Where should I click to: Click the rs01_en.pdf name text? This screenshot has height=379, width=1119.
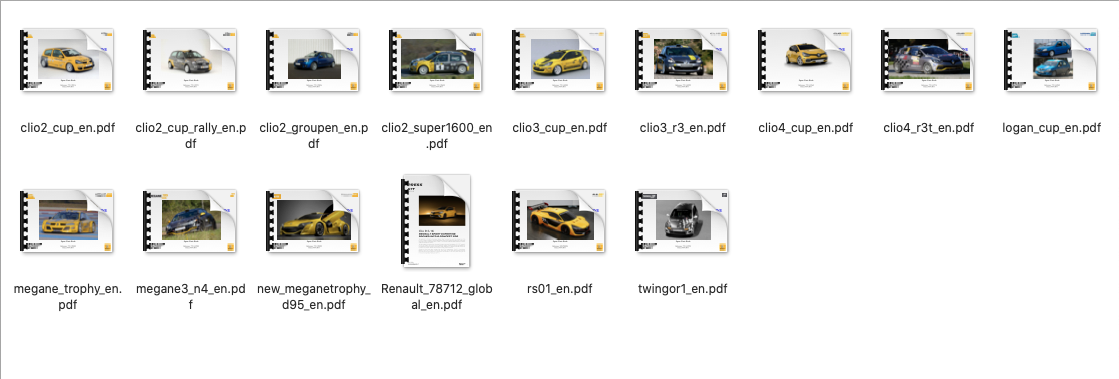click(x=560, y=289)
